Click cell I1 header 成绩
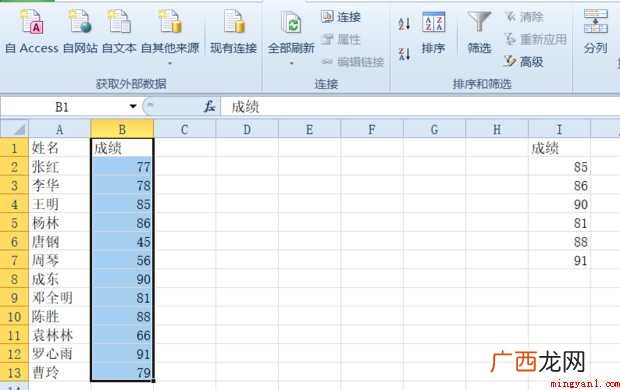Screen dimensions: 620x390 click(559, 148)
